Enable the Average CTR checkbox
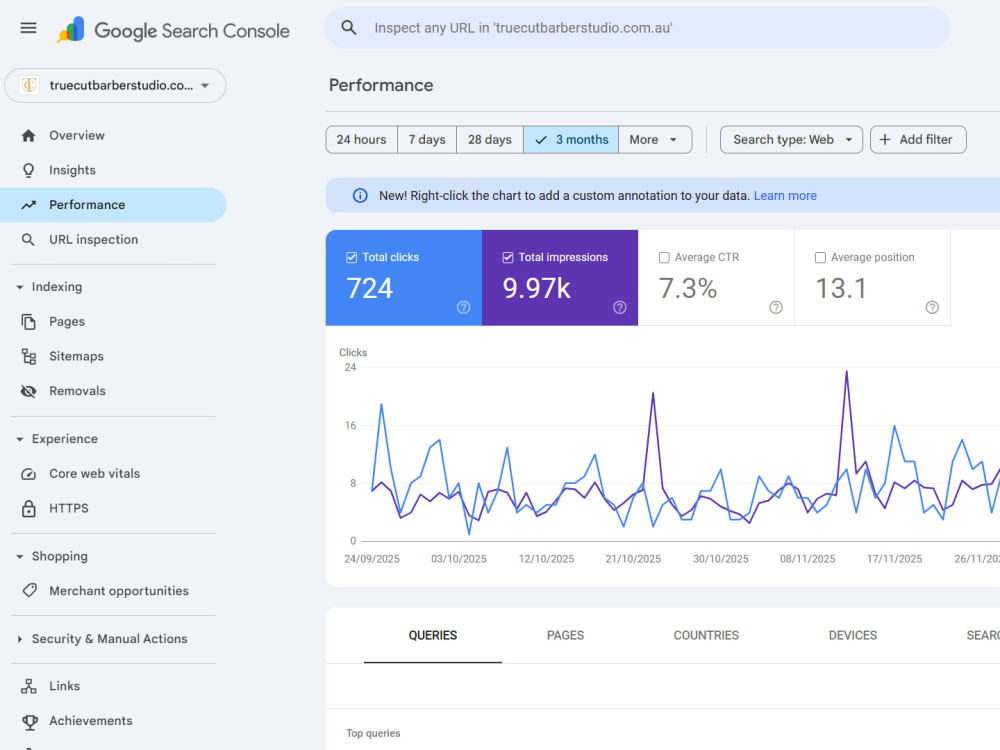The height and width of the screenshot is (750, 1000). pyautogui.click(x=664, y=258)
